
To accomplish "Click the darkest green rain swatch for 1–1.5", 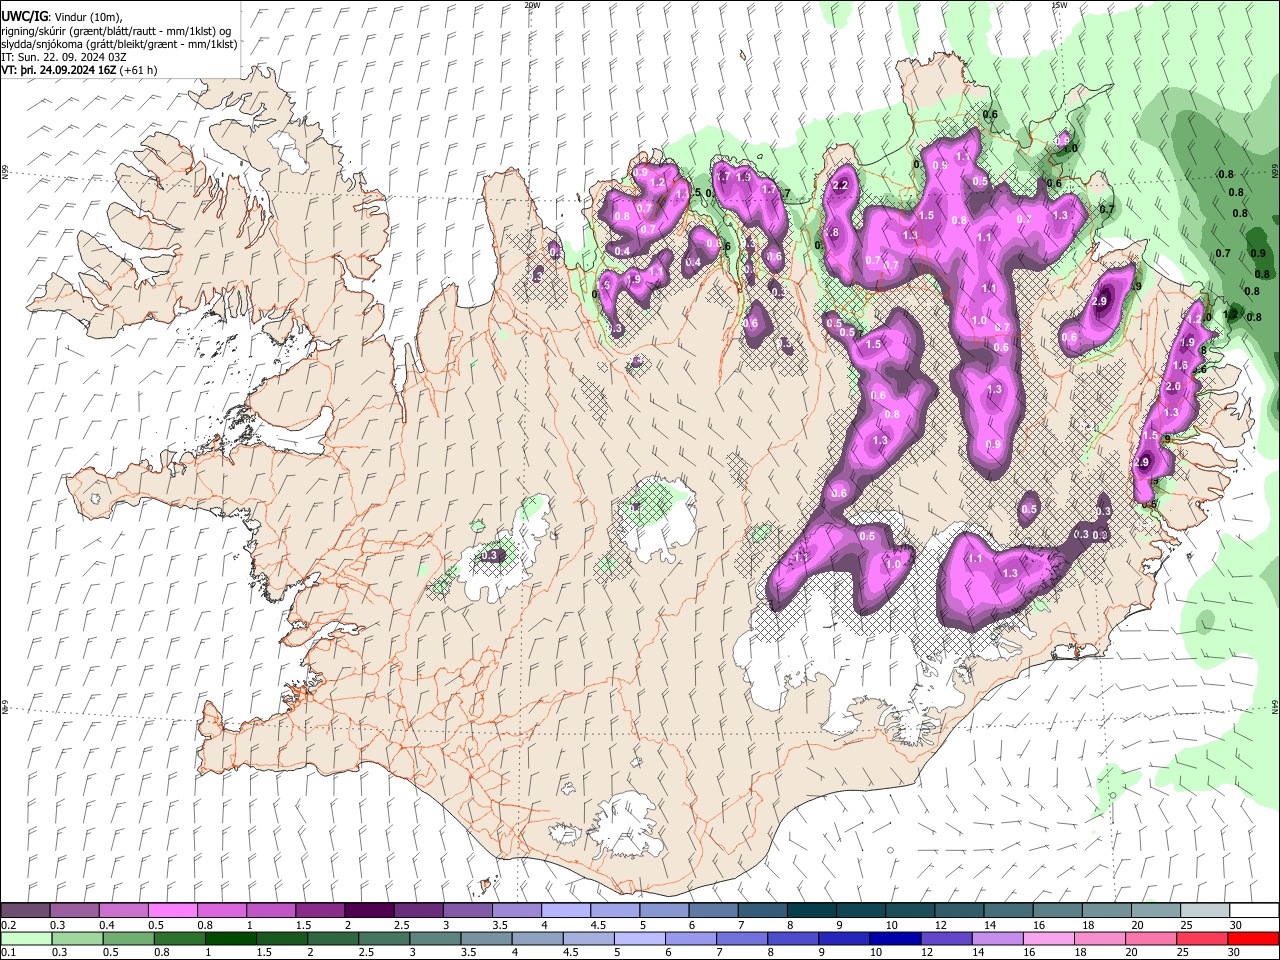I will (x=231, y=938).
